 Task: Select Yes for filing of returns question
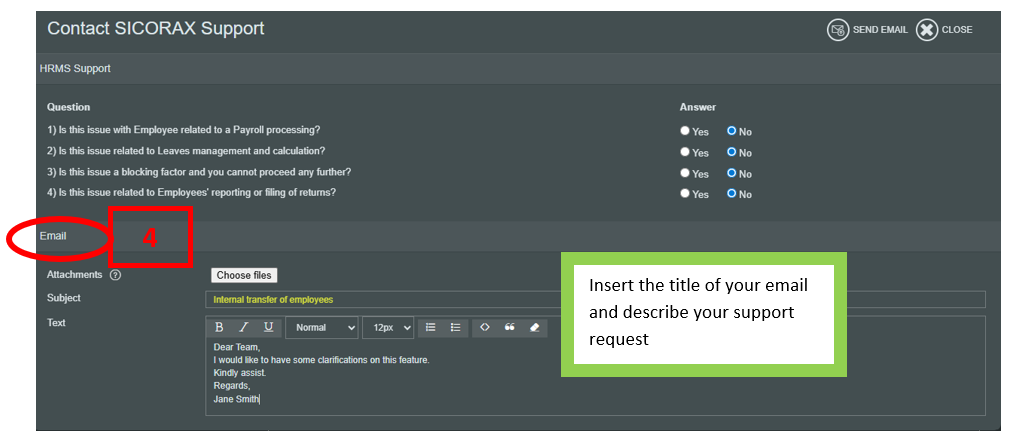tap(685, 193)
